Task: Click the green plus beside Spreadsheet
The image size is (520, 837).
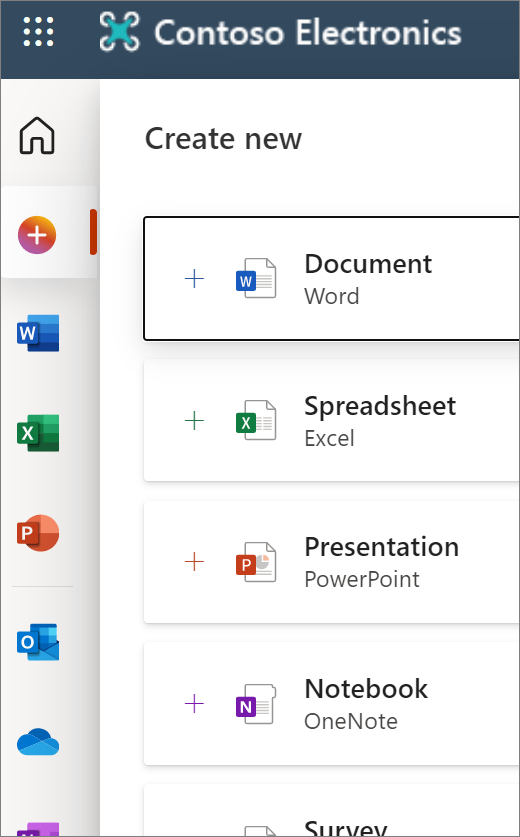Action: click(x=194, y=421)
